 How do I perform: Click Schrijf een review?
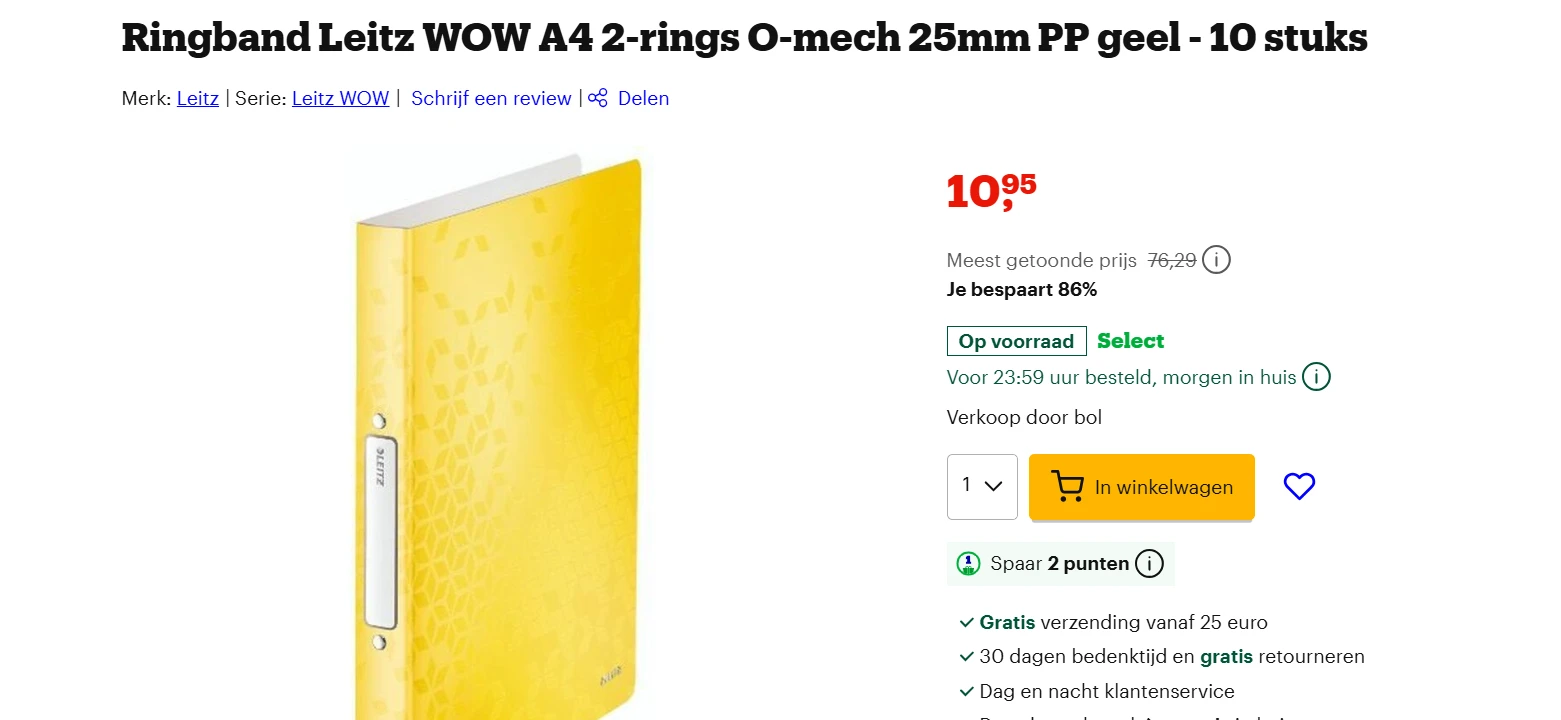tap(491, 98)
